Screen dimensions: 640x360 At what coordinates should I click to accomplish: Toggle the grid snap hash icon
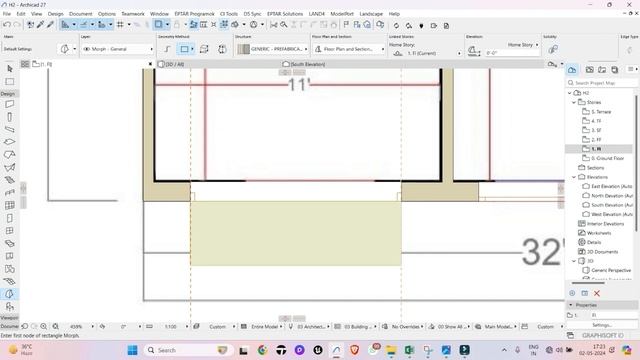pyautogui.click(x=120, y=25)
